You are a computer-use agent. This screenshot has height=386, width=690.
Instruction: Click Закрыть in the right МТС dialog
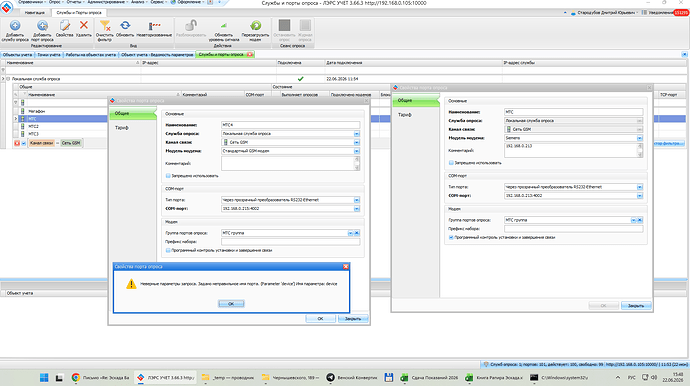[x=636, y=305]
